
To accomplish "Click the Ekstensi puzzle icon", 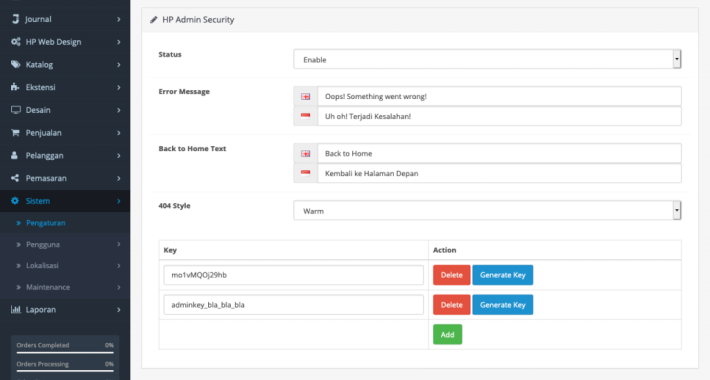I will pos(15,87).
